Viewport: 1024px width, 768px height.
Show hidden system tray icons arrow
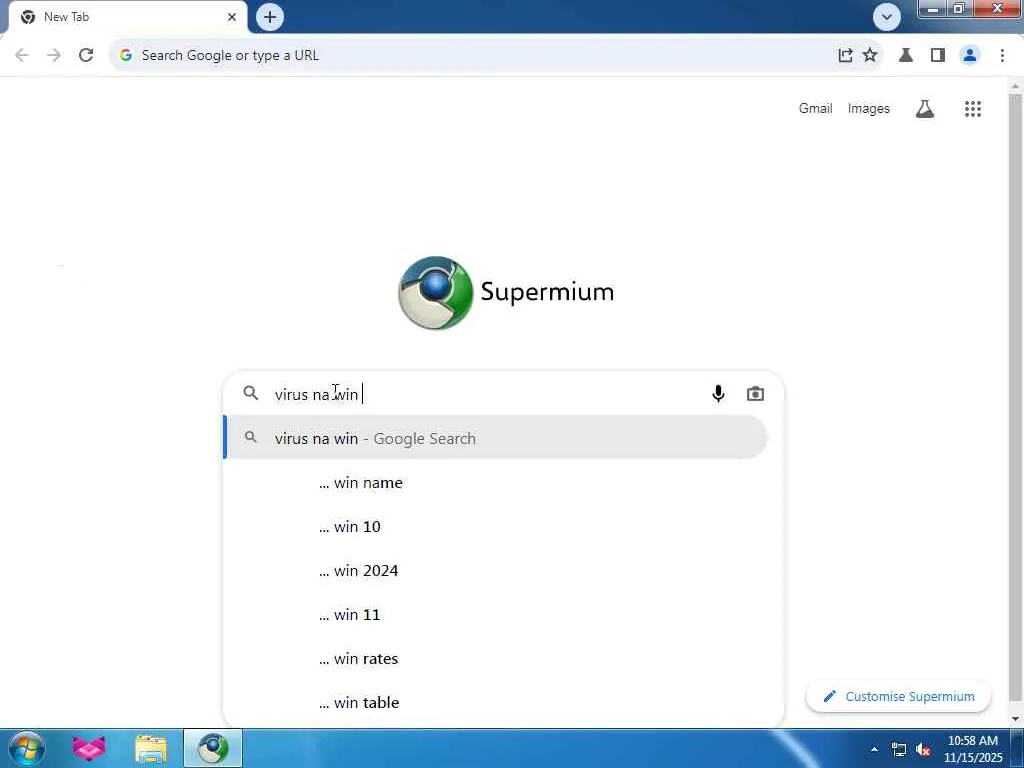tap(874, 750)
